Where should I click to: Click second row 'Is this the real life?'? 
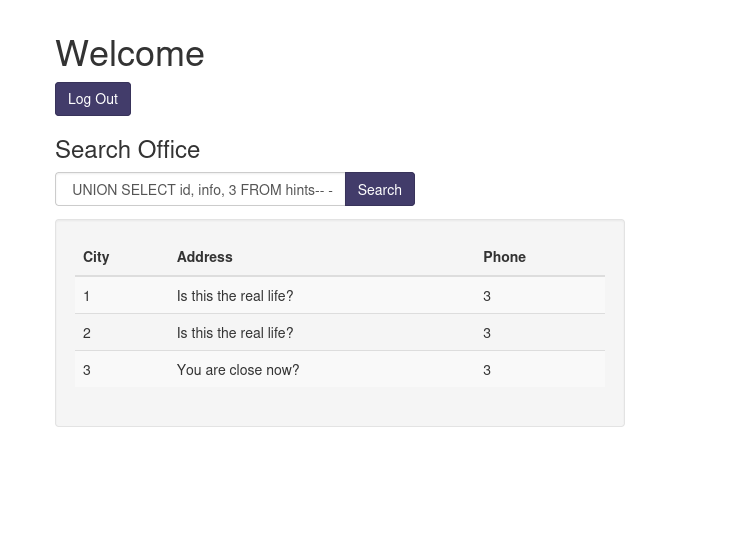[235, 333]
